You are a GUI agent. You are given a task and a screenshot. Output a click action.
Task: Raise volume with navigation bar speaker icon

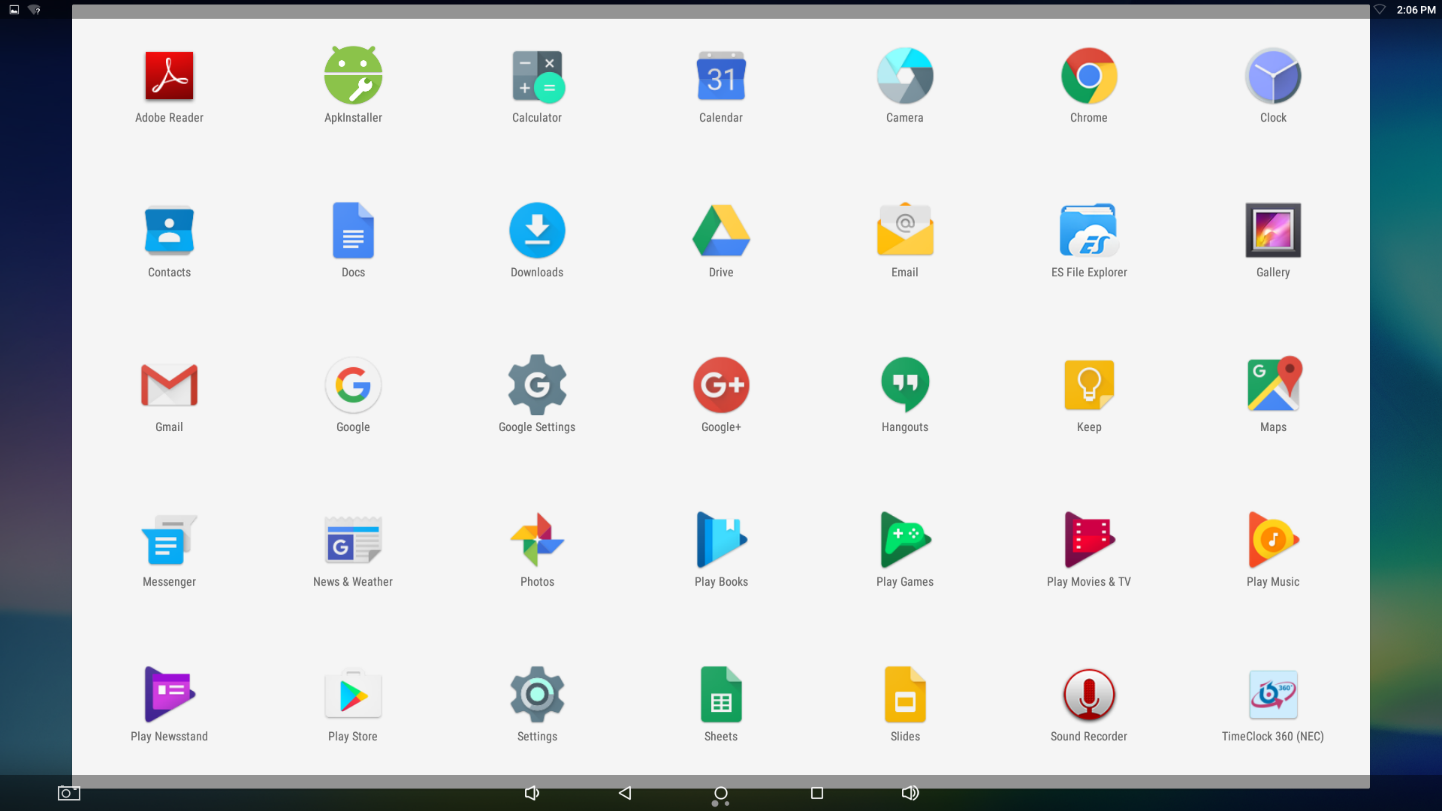click(910, 793)
